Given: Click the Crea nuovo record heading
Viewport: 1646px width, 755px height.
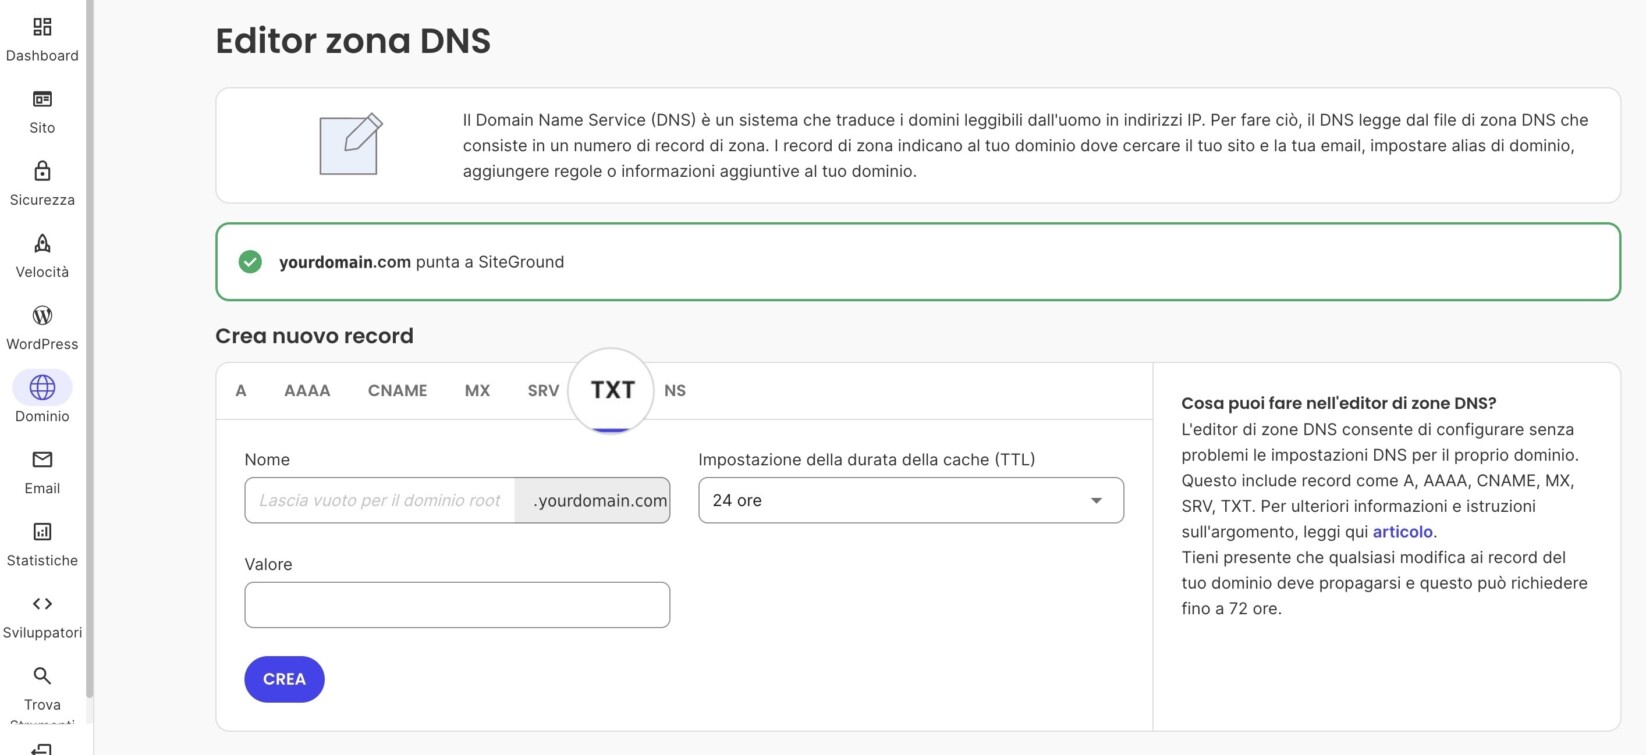Looking at the screenshot, I should click(x=314, y=336).
